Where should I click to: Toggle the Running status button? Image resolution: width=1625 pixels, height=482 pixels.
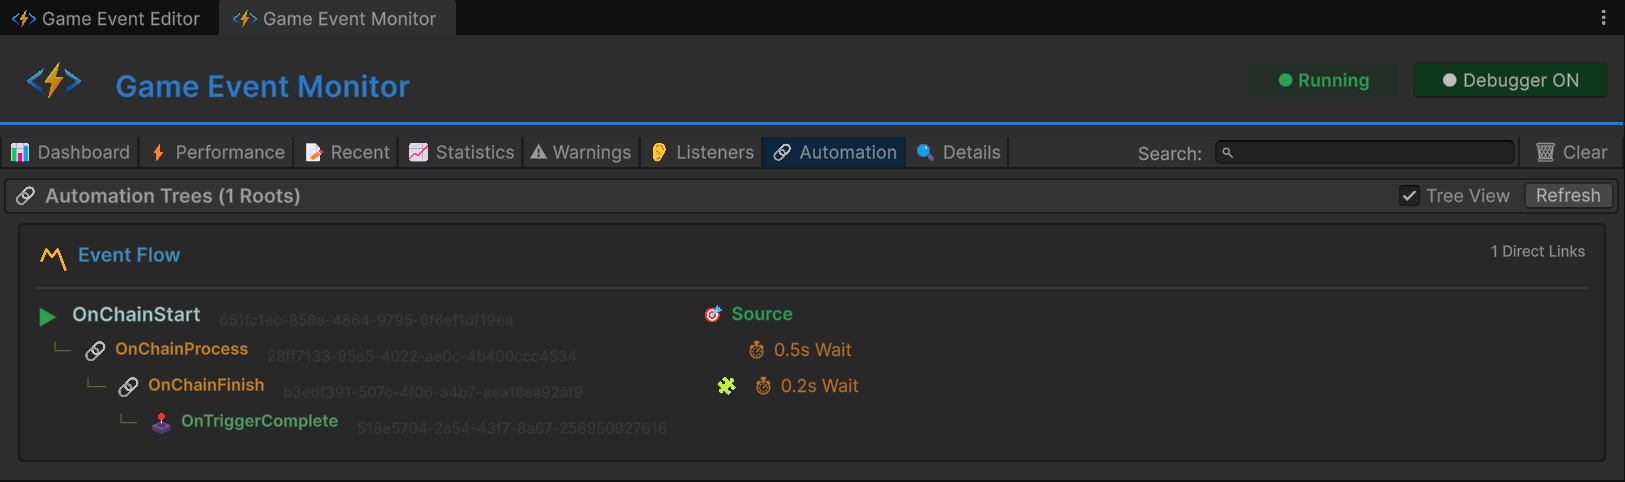click(x=1322, y=81)
